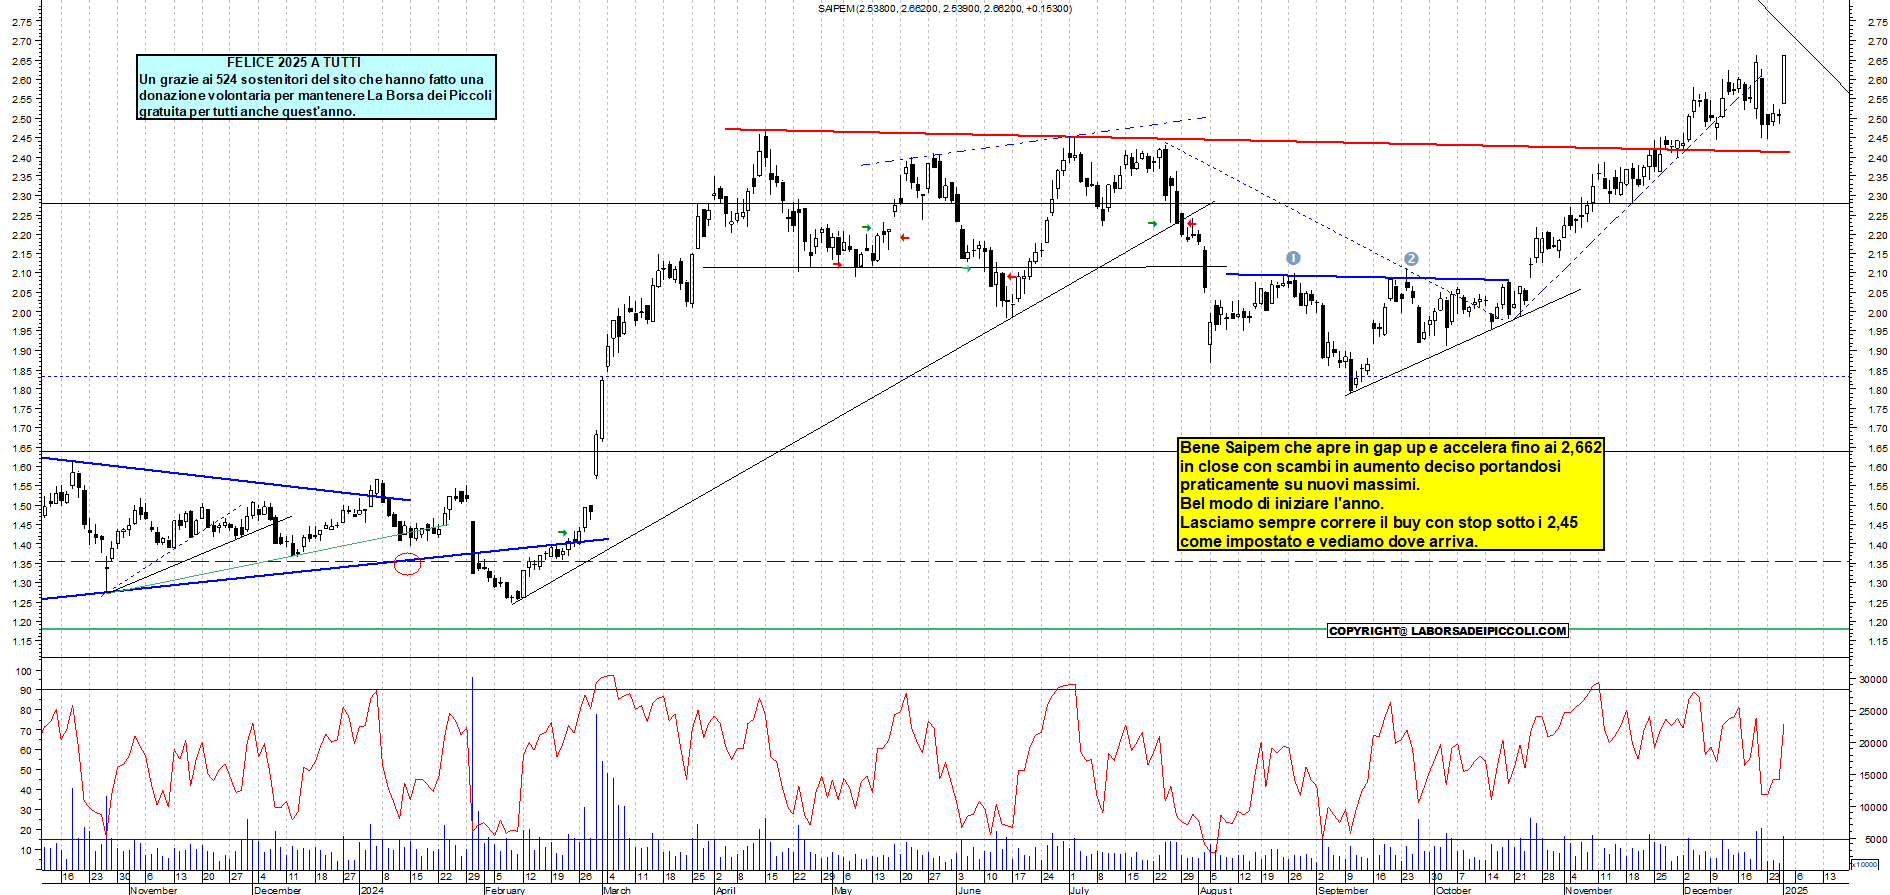1890x895 pixels.
Task: Click the October month label
Action: pos(1453,890)
